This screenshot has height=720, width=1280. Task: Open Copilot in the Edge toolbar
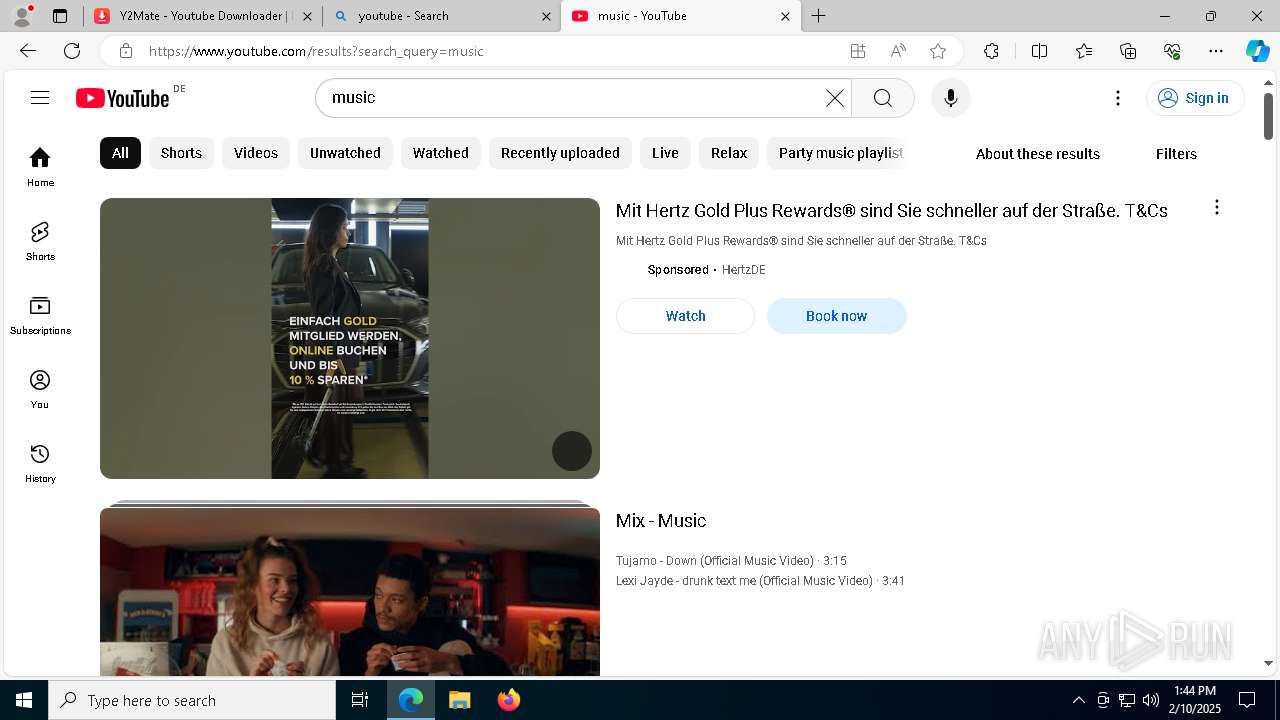tap(1258, 51)
